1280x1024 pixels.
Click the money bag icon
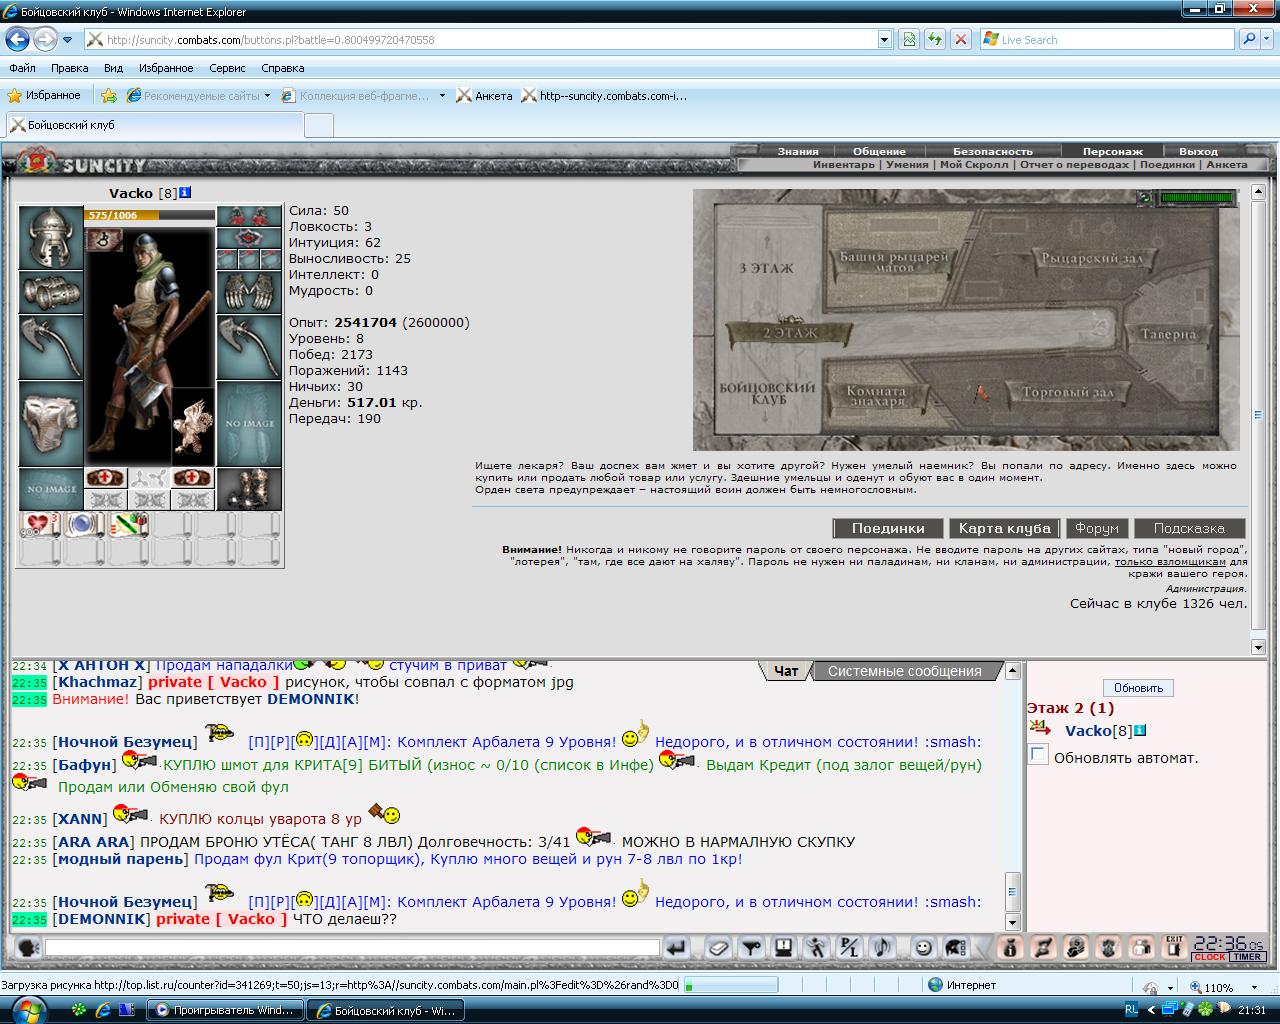click(1009, 947)
